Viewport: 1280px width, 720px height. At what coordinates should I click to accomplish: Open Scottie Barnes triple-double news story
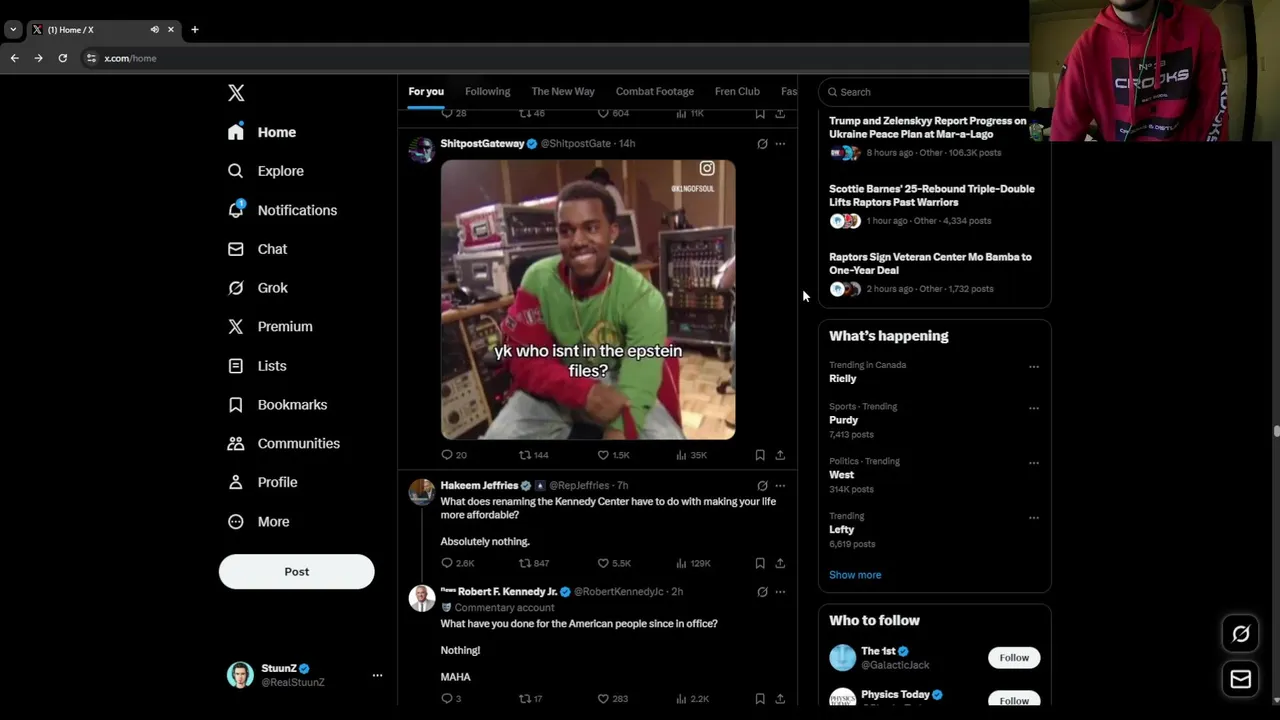click(931, 195)
